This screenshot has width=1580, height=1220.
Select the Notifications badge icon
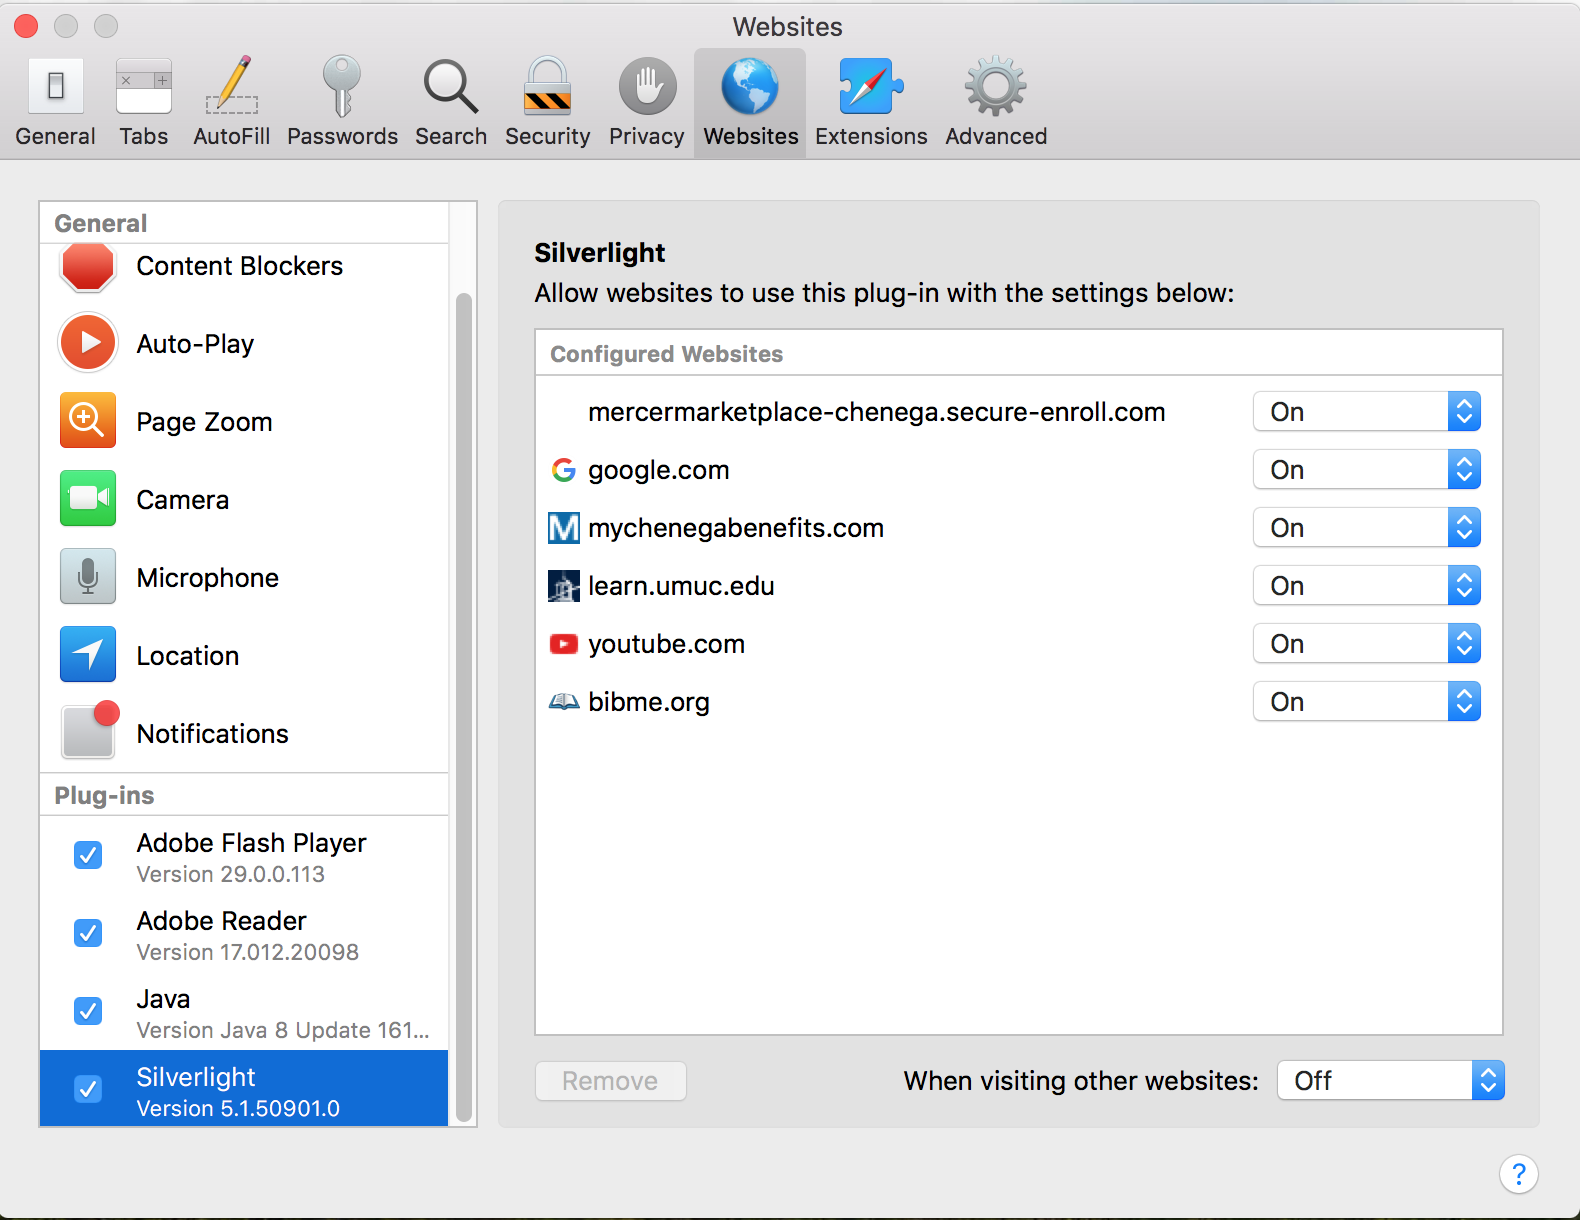click(88, 731)
